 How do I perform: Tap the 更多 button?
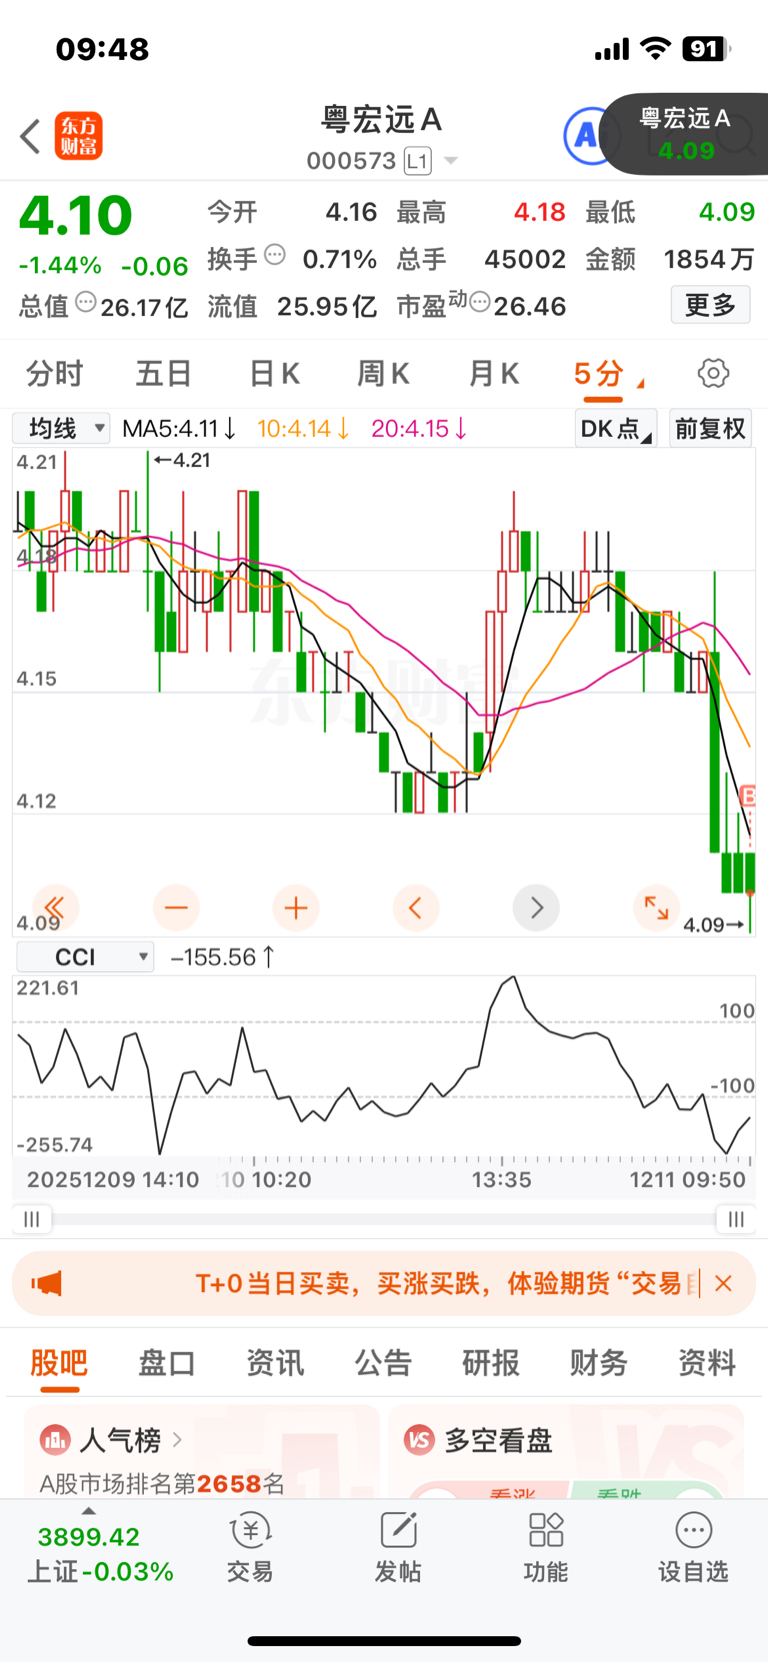(x=711, y=304)
